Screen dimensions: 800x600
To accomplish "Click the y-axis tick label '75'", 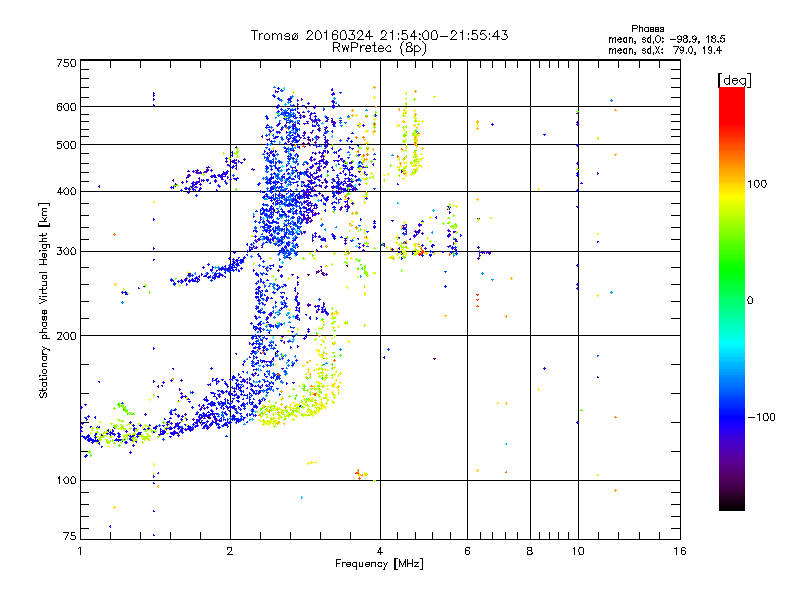I will (x=70, y=536).
